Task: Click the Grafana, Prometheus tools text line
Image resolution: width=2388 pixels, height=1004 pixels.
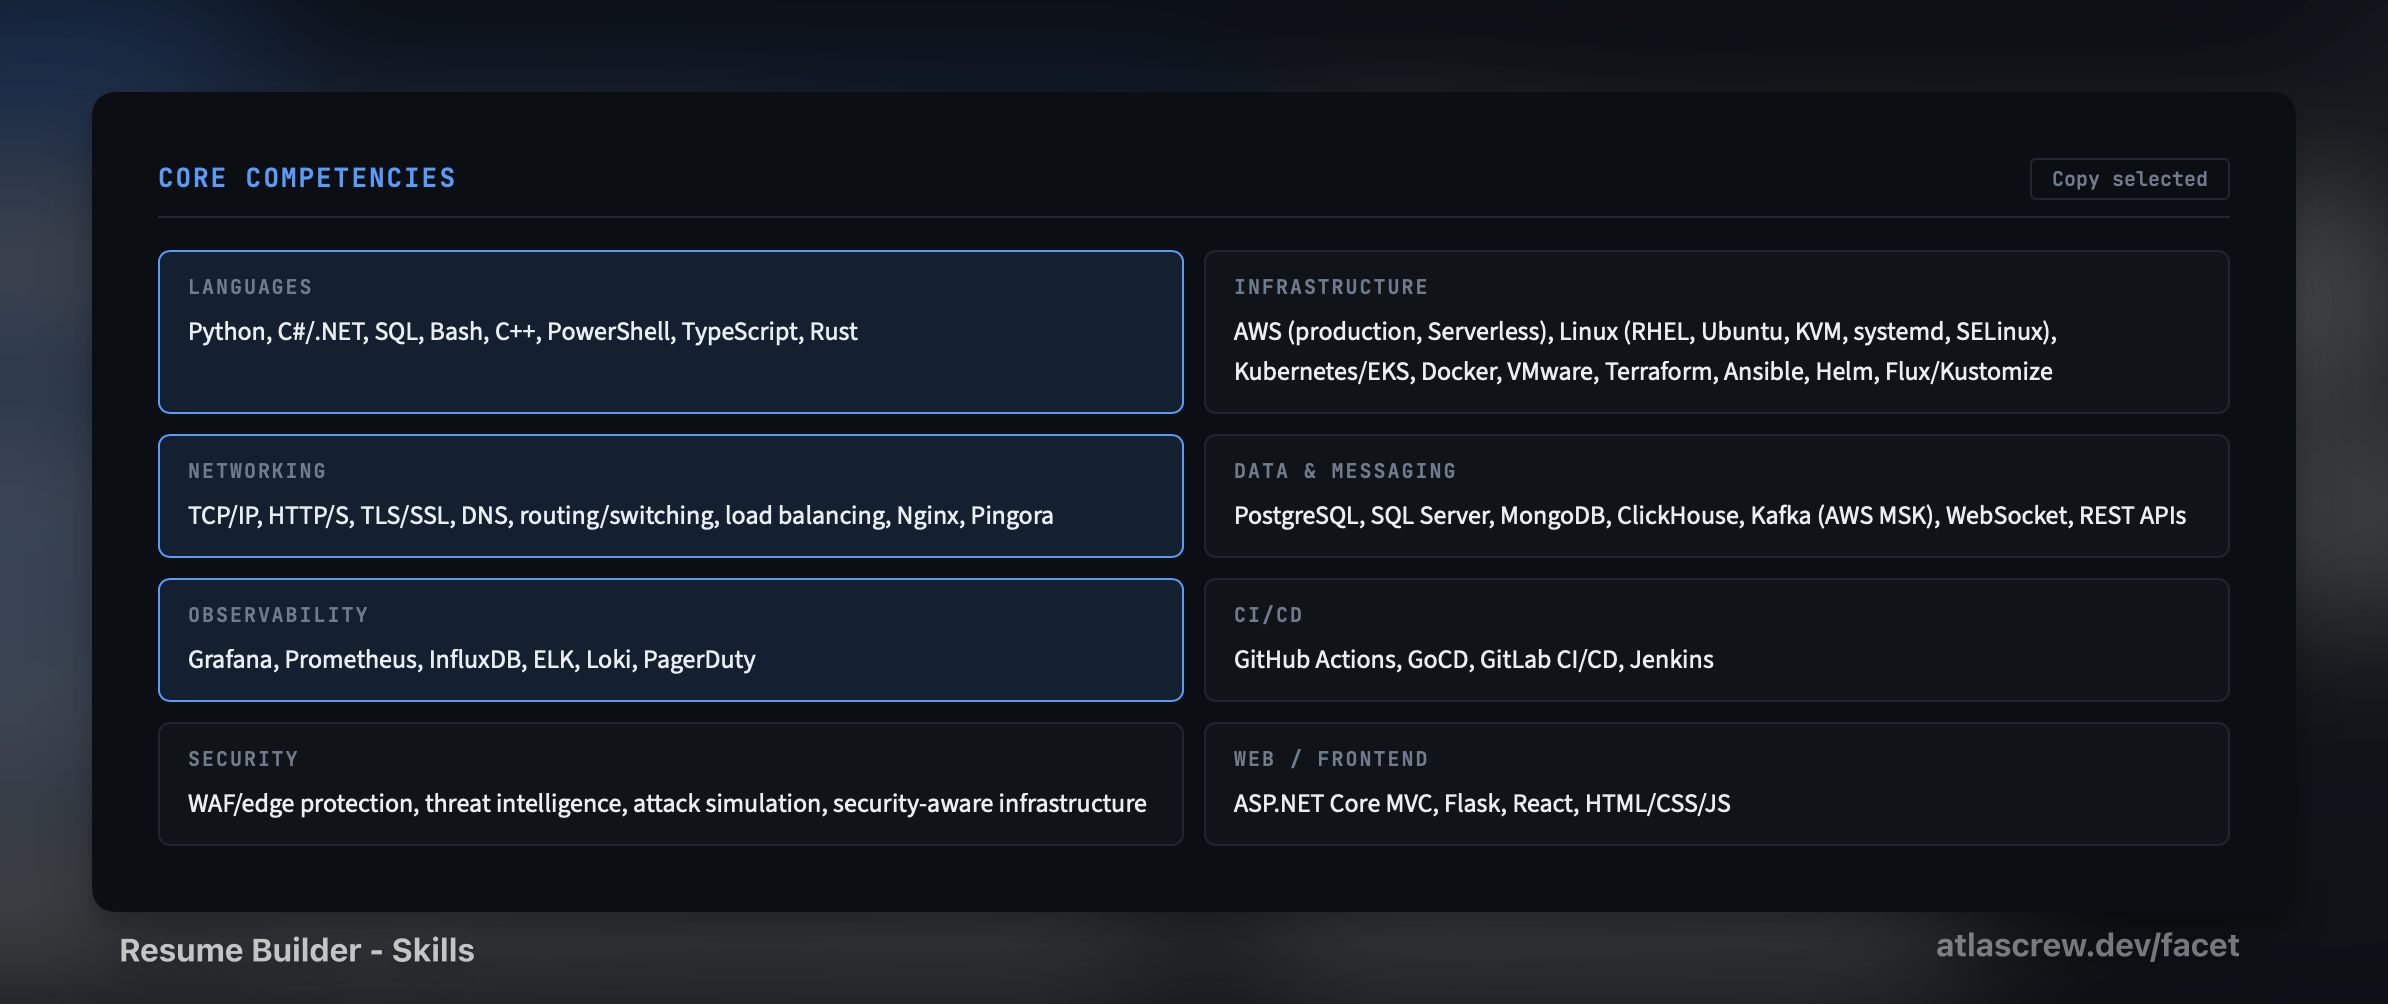Action: (x=471, y=660)
